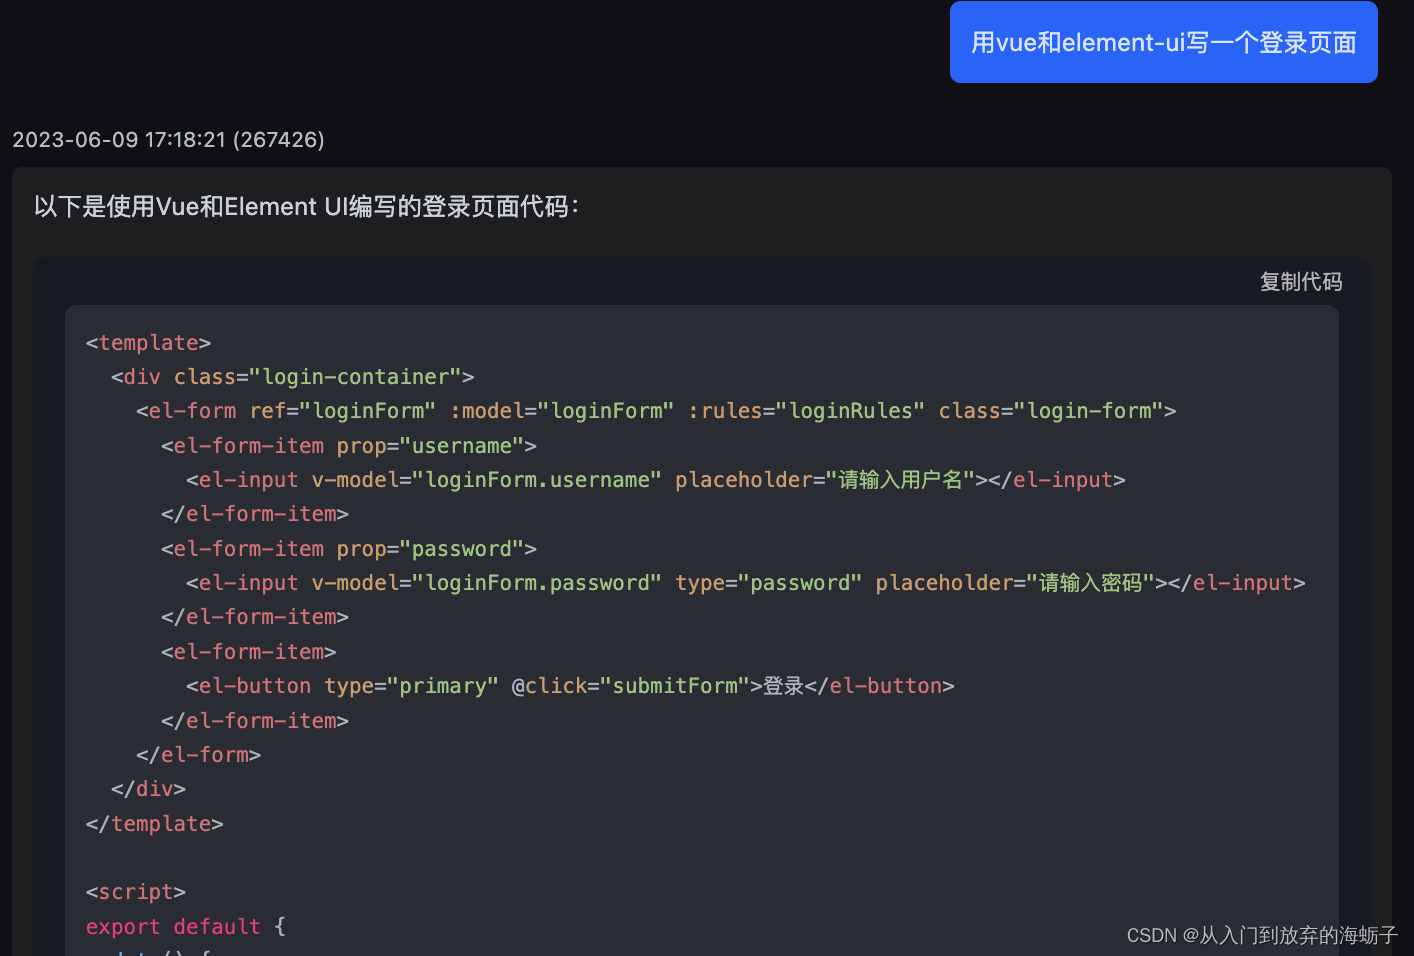Screen dimensions: 1414x956
Task: Click the el-input line with placeholder 请输入密码
Action: coord(746,583)
